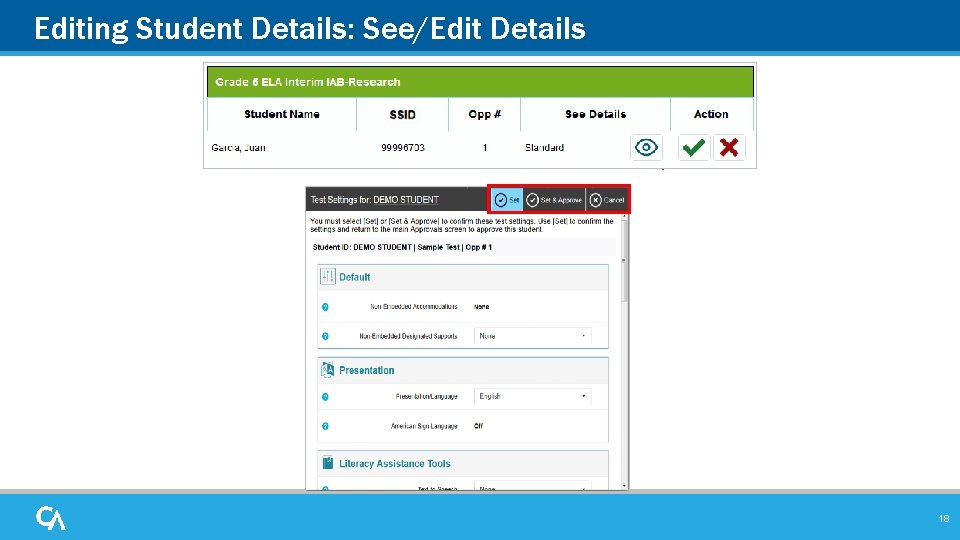Click the Default section sliders icon
This screenshot has width=960, height=540.
(x=328, y=277)
